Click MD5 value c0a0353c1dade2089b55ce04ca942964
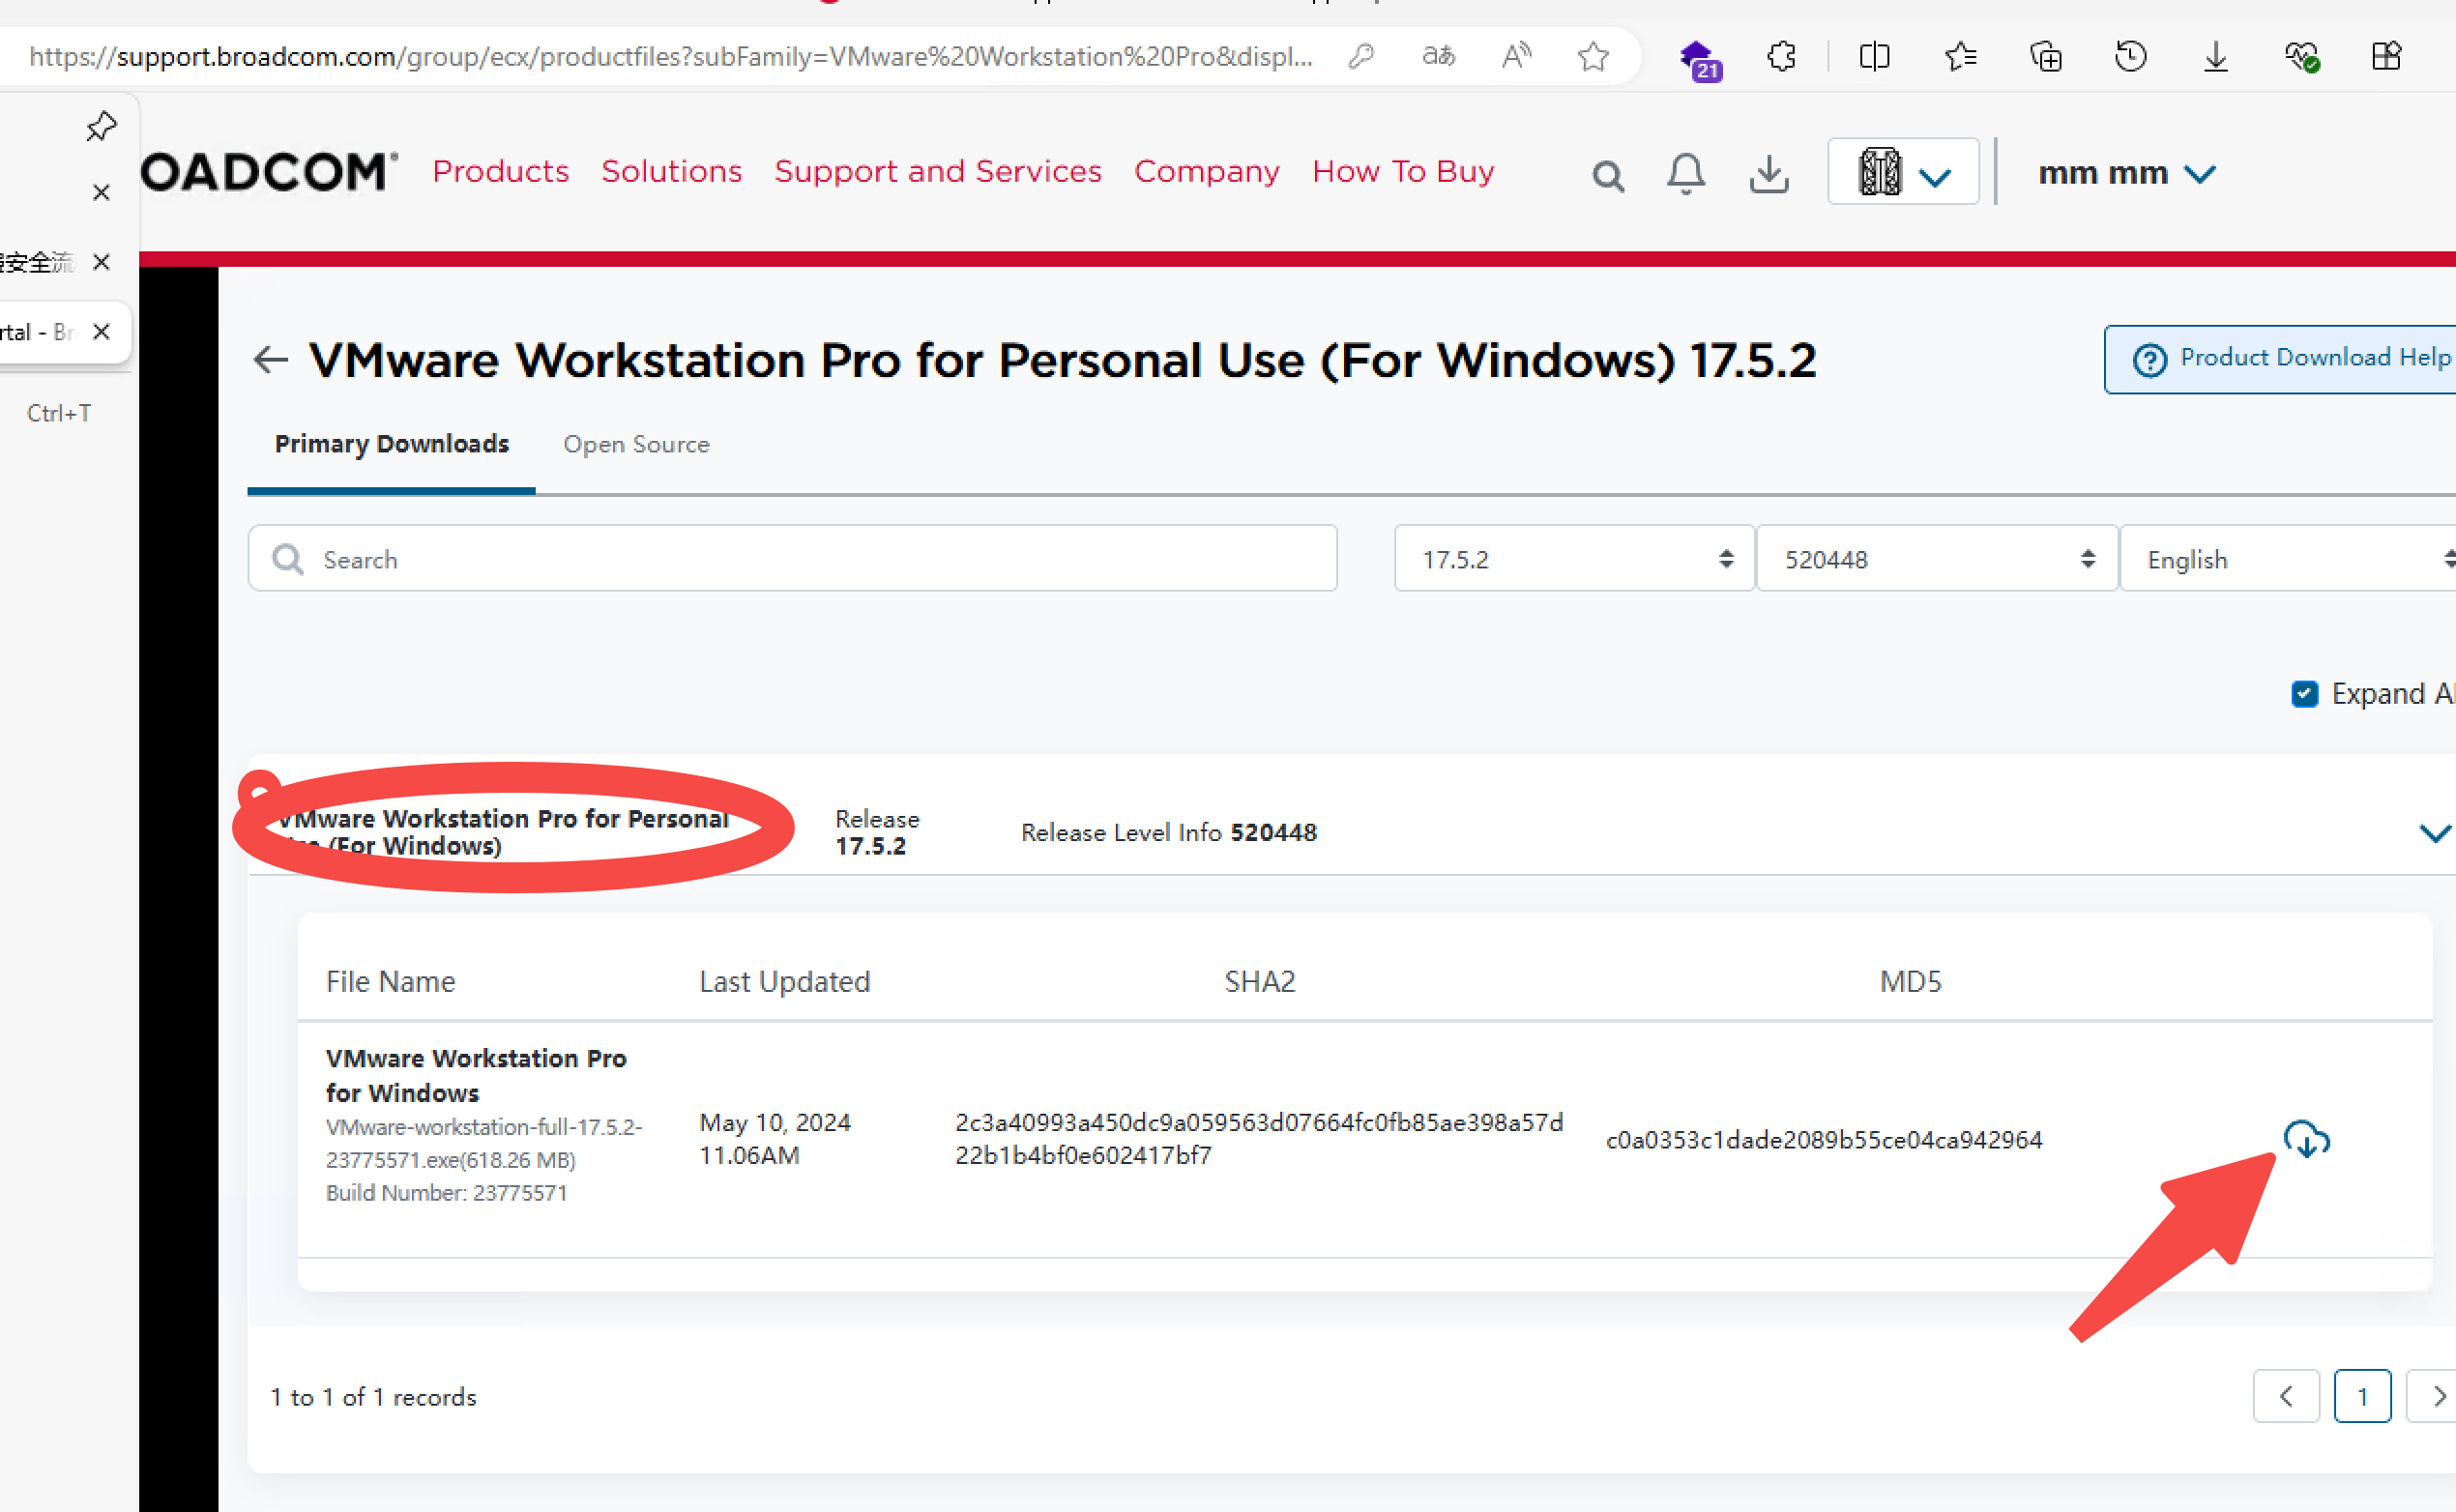This screenshot has height=1512, width=2456. 1823,1139
